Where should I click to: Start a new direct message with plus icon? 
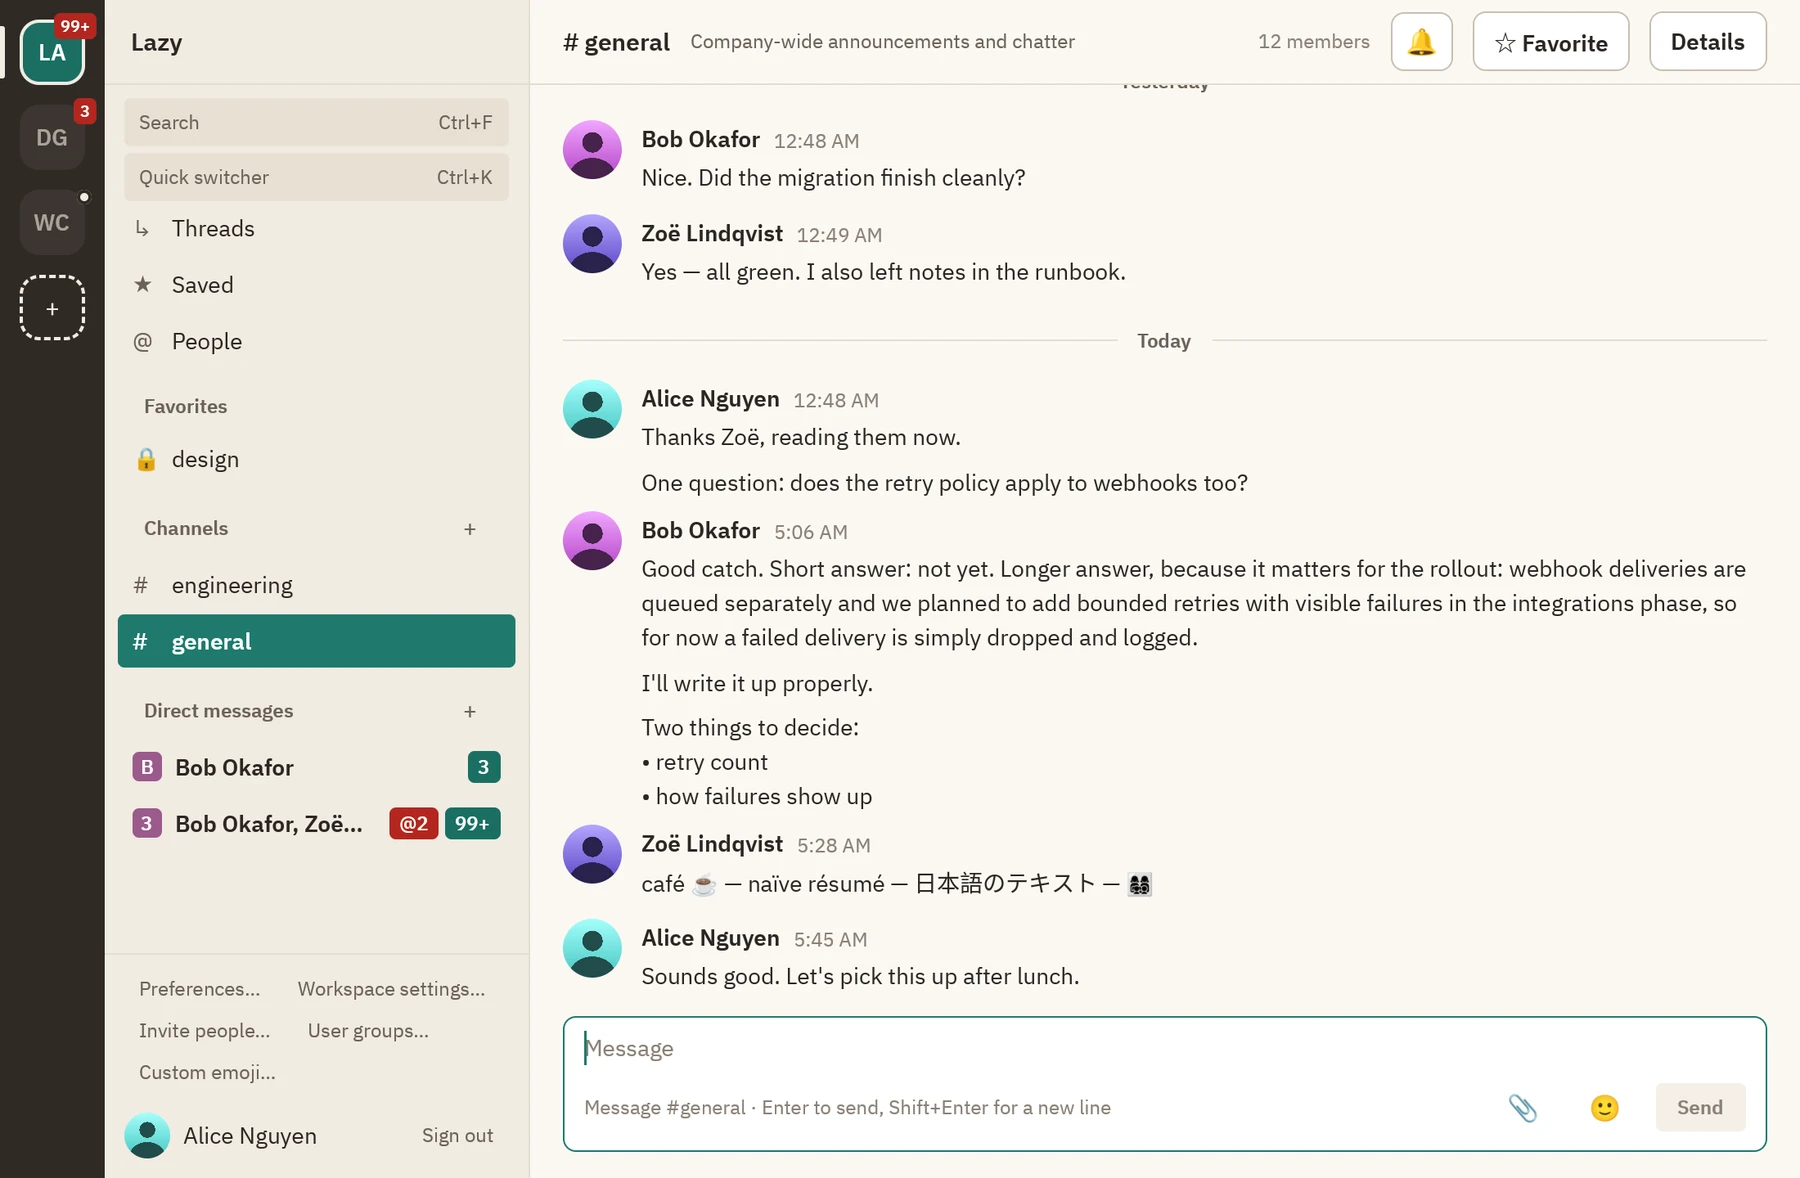[469, 712]
